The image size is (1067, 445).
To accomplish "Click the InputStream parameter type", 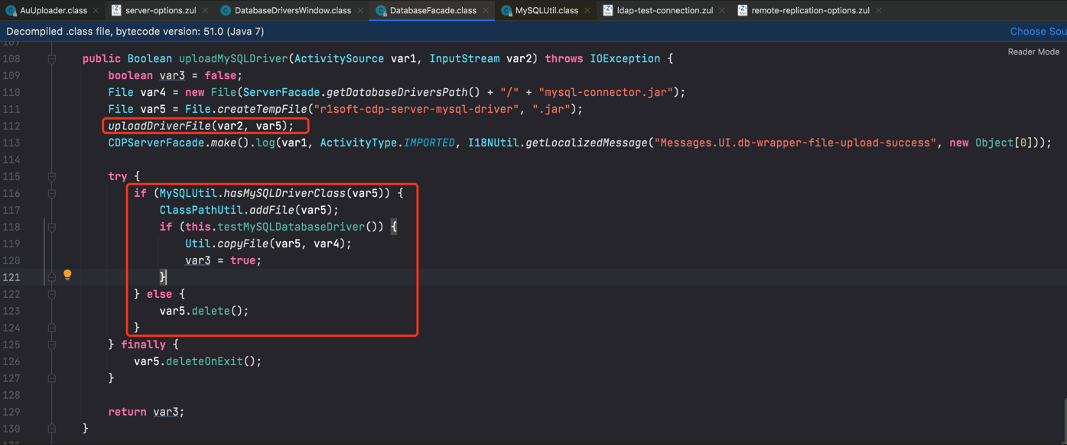I will [465, 59].
